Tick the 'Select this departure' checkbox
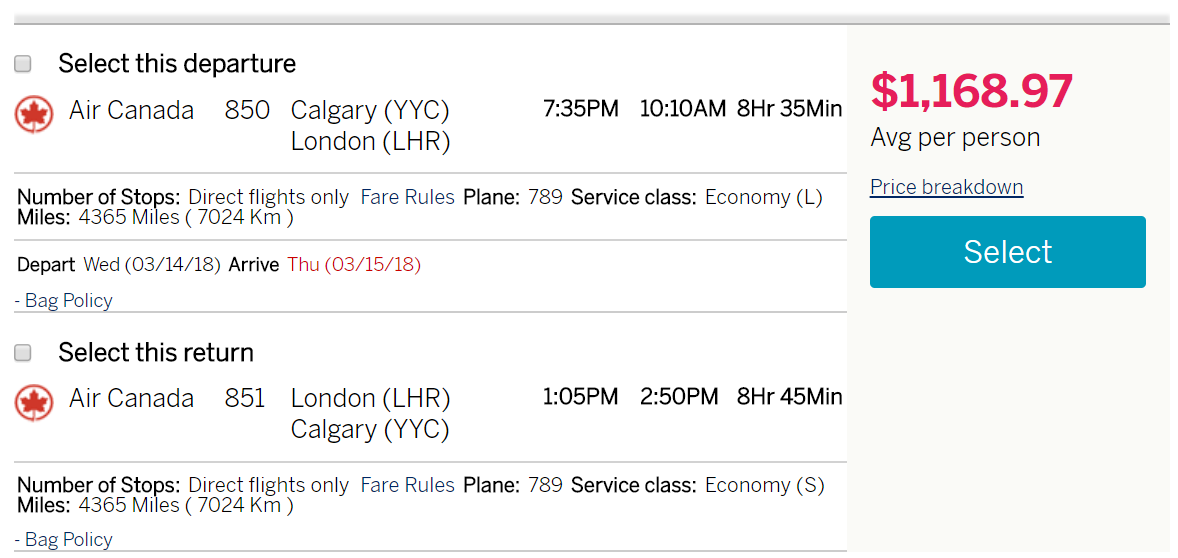This screenshot has height=558, width=1178. pyautogui.click(x=23, y=64)
